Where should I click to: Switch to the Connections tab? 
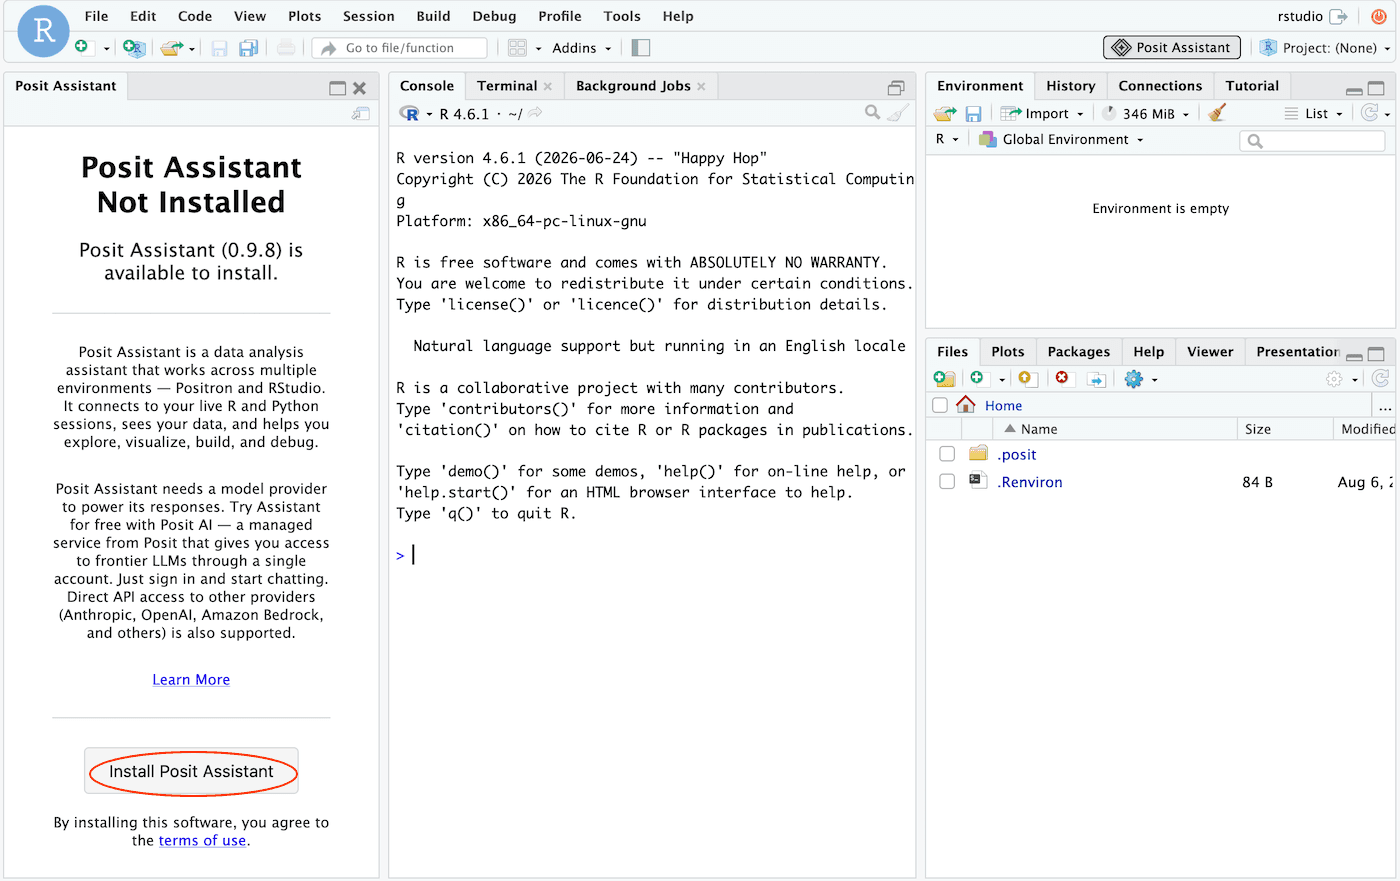[x=1160, y=86]
